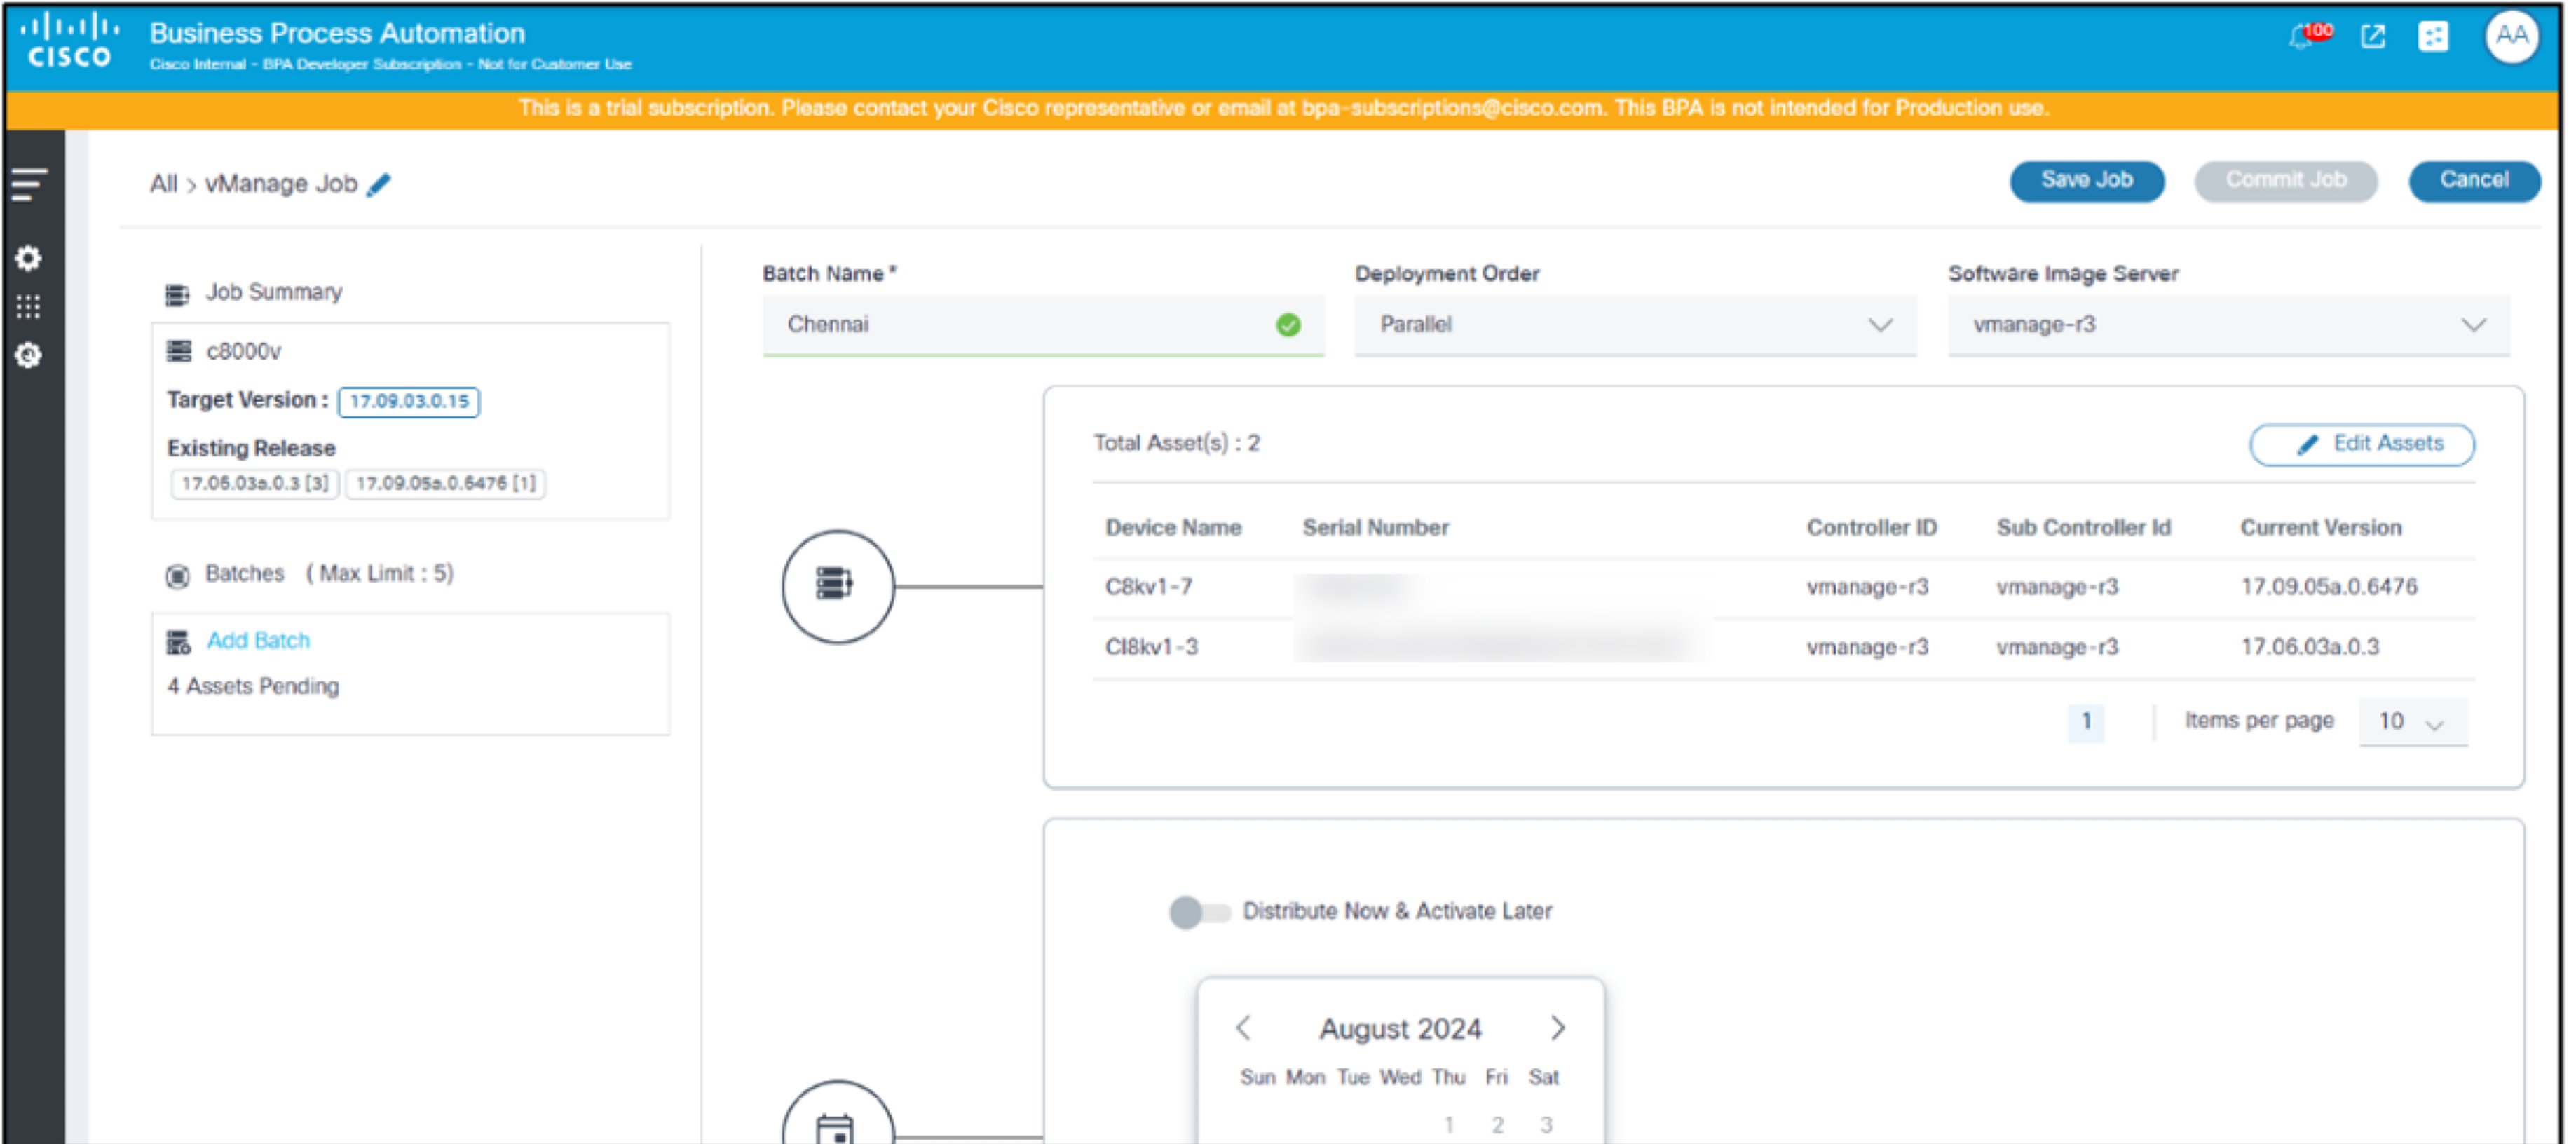Open the dotted grid icon in sidebar
Image resolution: width=2576 pixels, height=1144 pixels.
point(29,306)
